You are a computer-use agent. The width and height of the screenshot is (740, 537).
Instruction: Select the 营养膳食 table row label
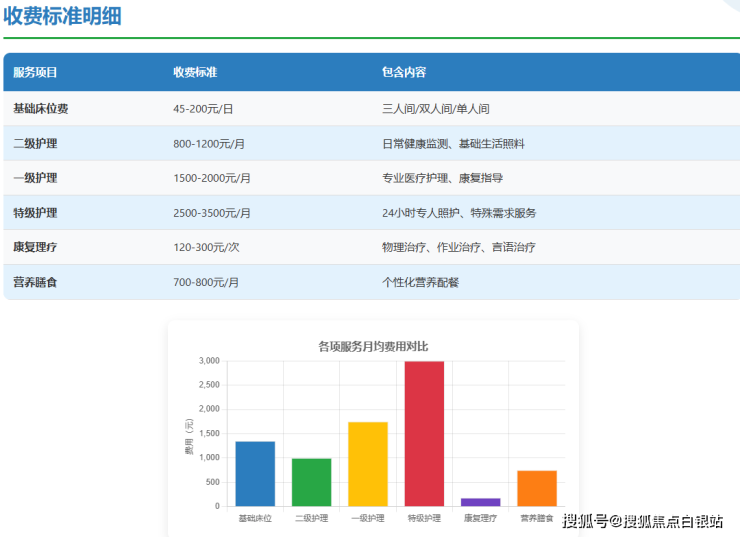click(35, 282)
